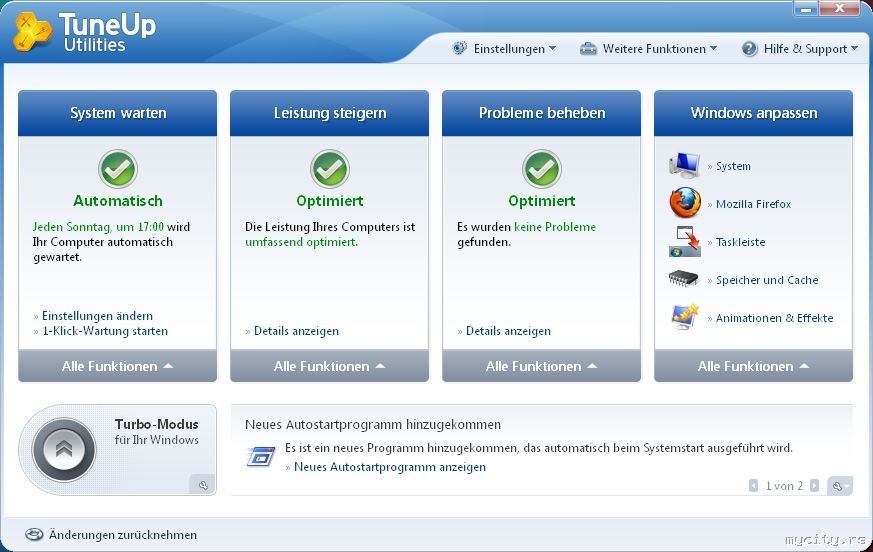This screenshot has height=552, width=873.
Task: Click the Neues Autostartprogramm hinzugekommen heading
Action: coord(373,424)
